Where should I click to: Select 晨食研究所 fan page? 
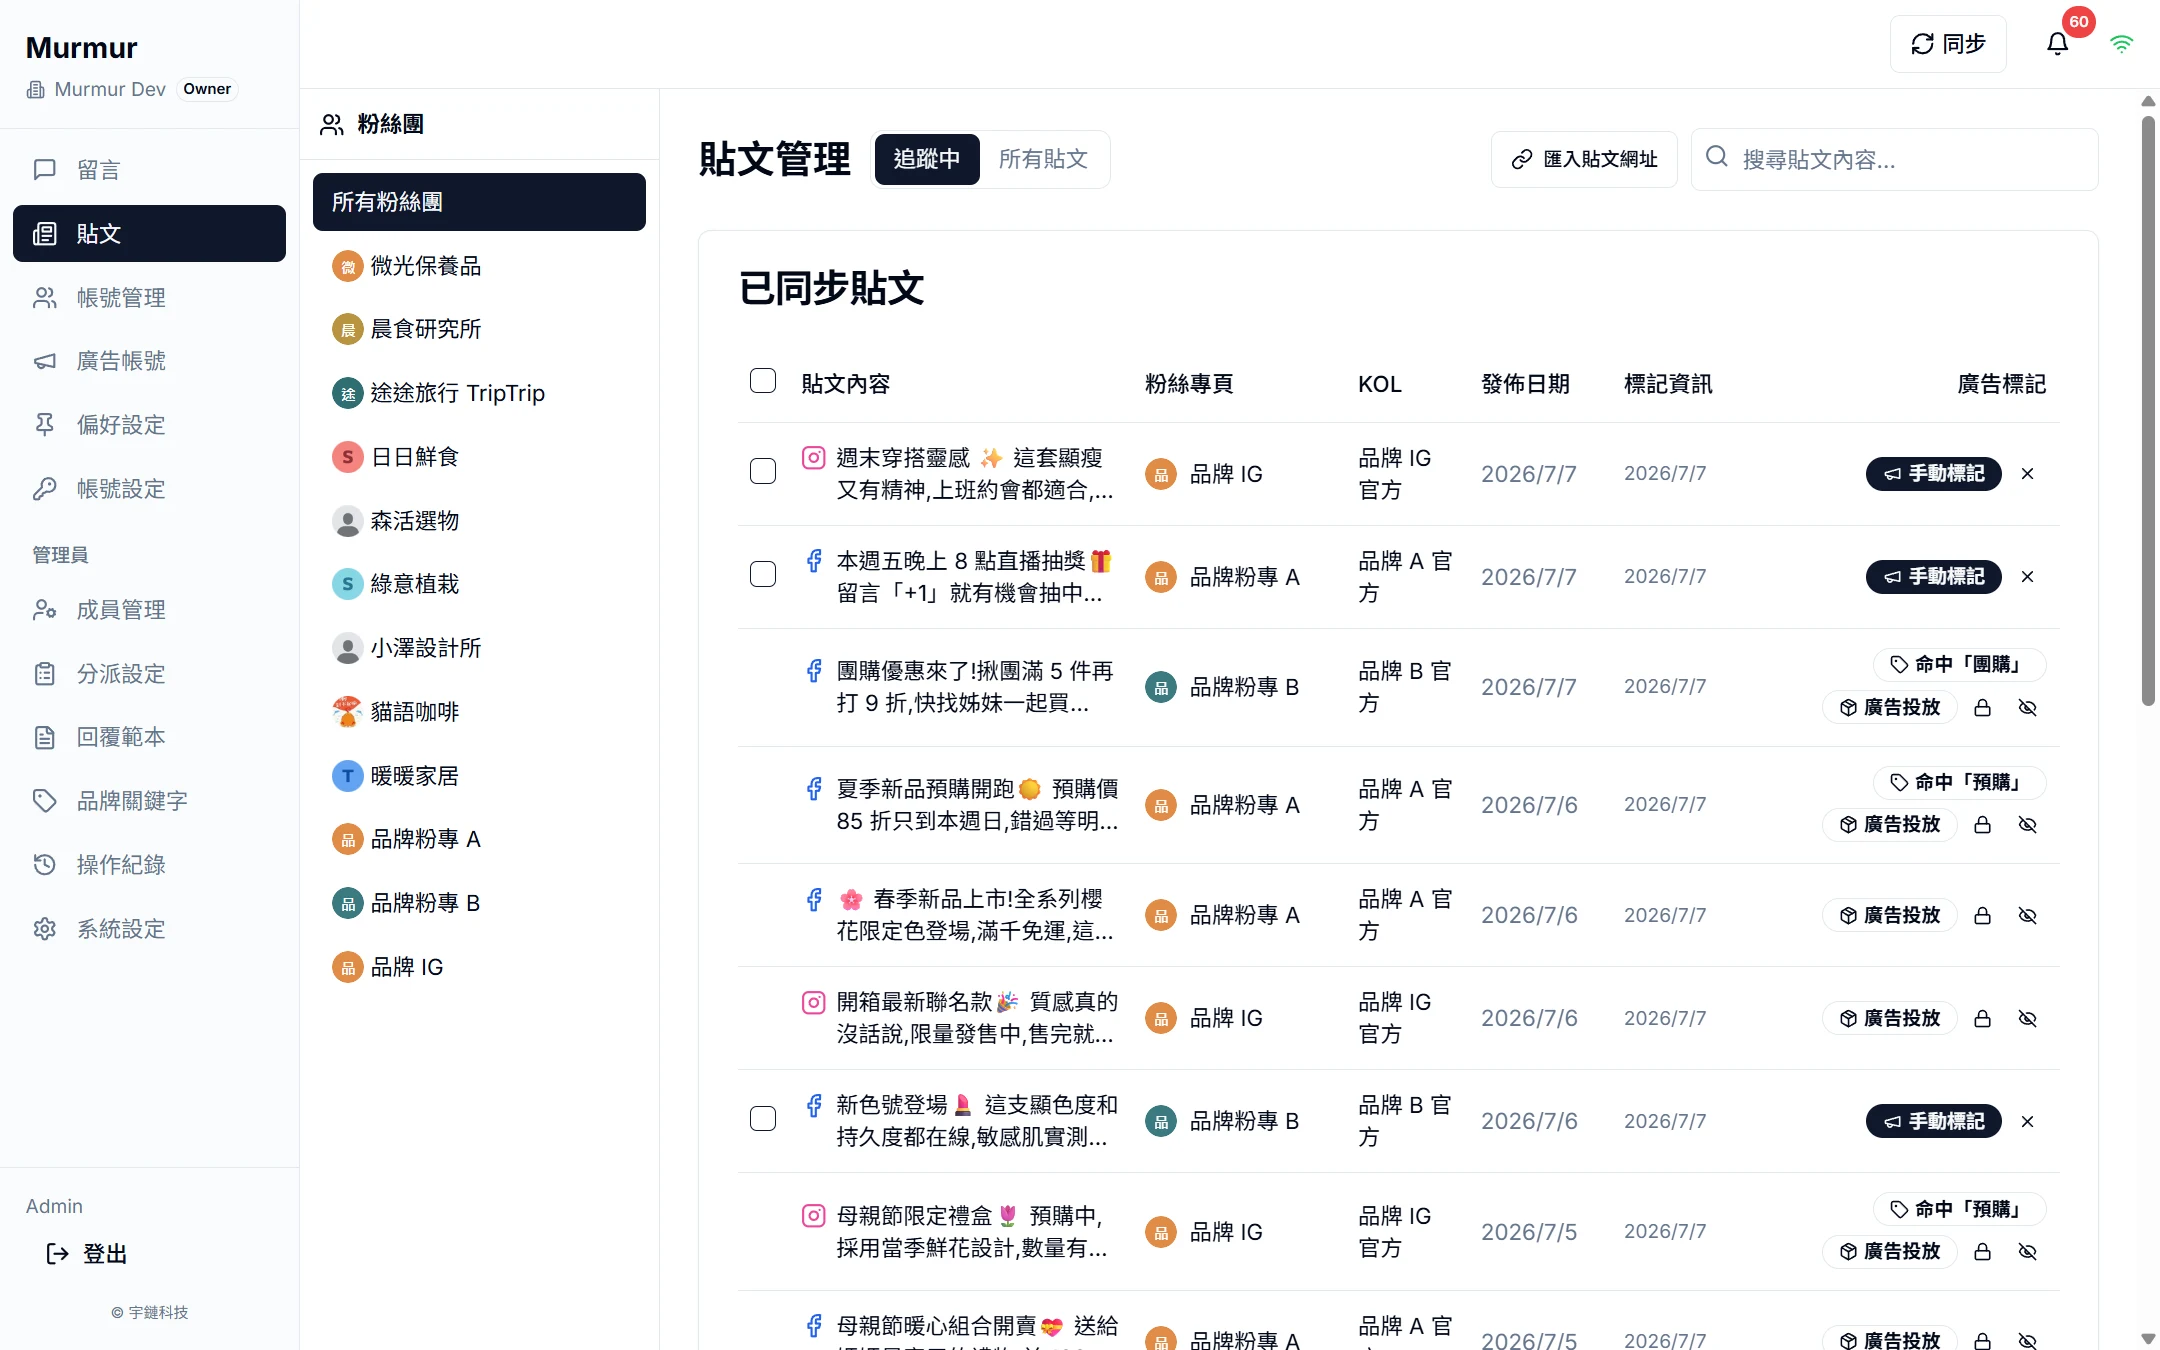click(x=479, y=329)
